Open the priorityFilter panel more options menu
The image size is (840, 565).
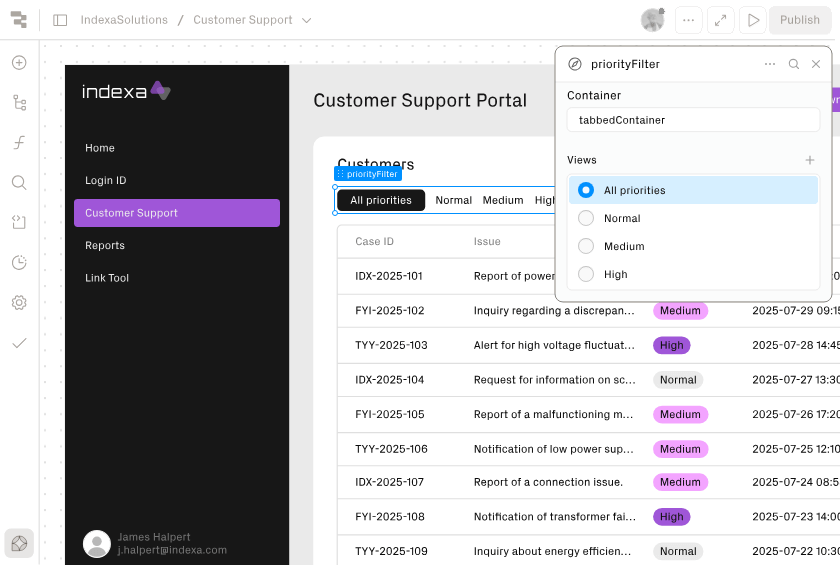pos(769,64)
